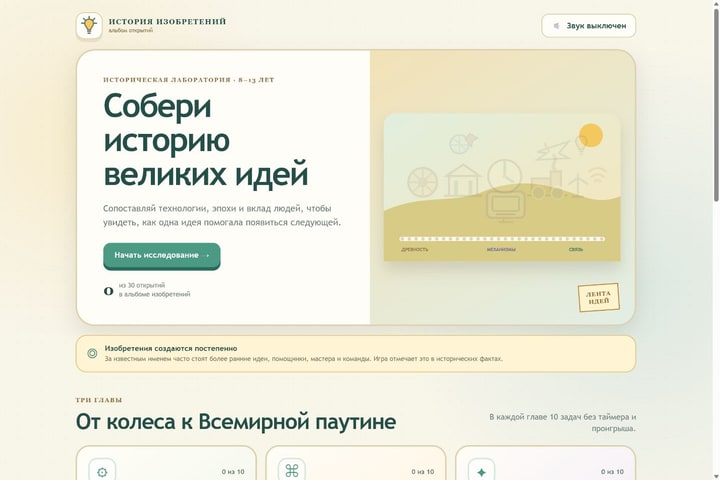Image resolution: width=720 pixels, height=480 pixels.
Task: Click 'Собери историю великих идей' headline
Action: [206, 140]
